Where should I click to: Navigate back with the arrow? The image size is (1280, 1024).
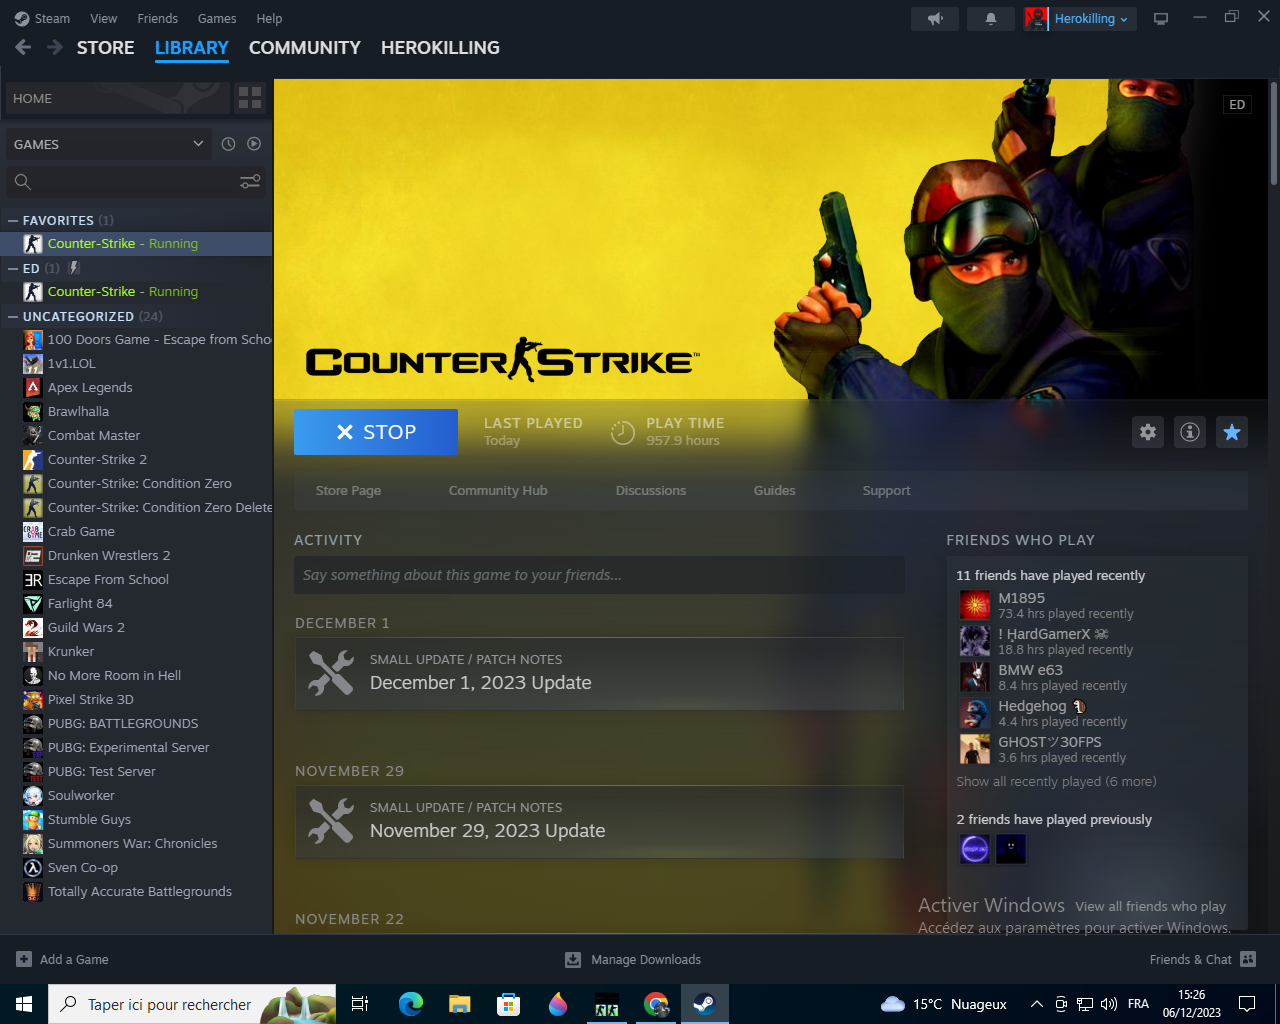pos(23,47)
